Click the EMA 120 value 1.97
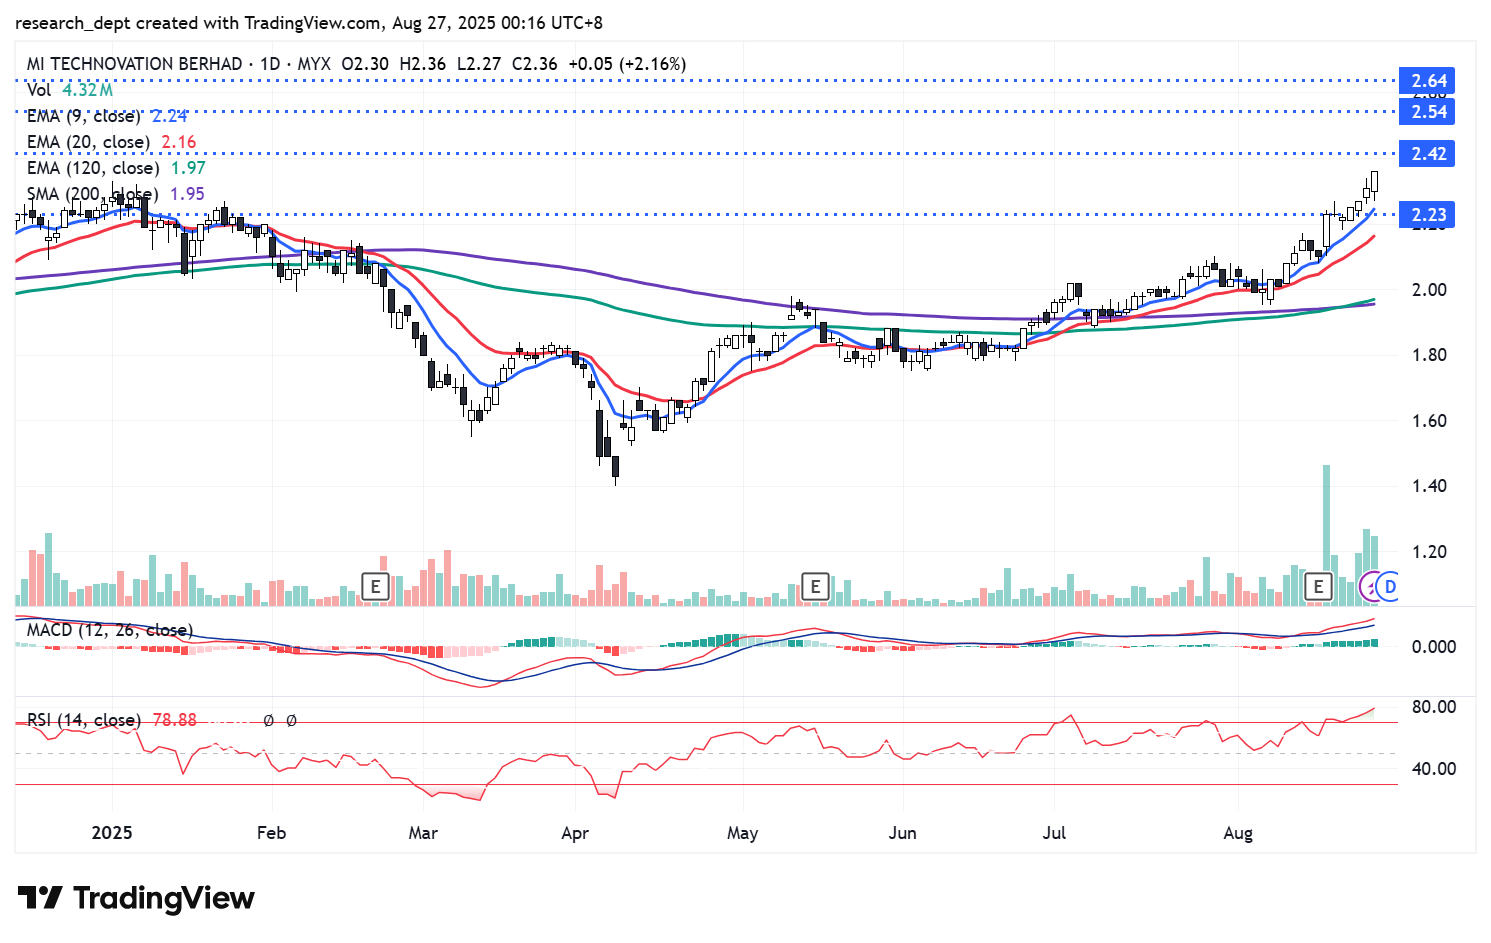Image resolution: width=1491 pixels, height=943 pixels. (x=188, y=168)
